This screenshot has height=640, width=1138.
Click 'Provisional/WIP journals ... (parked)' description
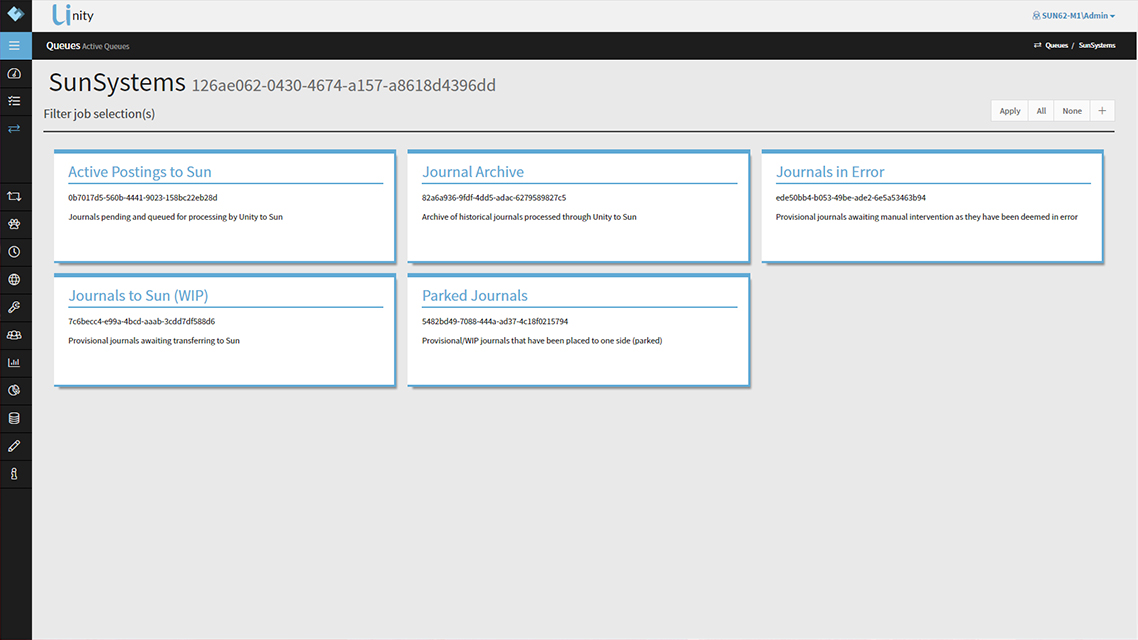point(542,340)
